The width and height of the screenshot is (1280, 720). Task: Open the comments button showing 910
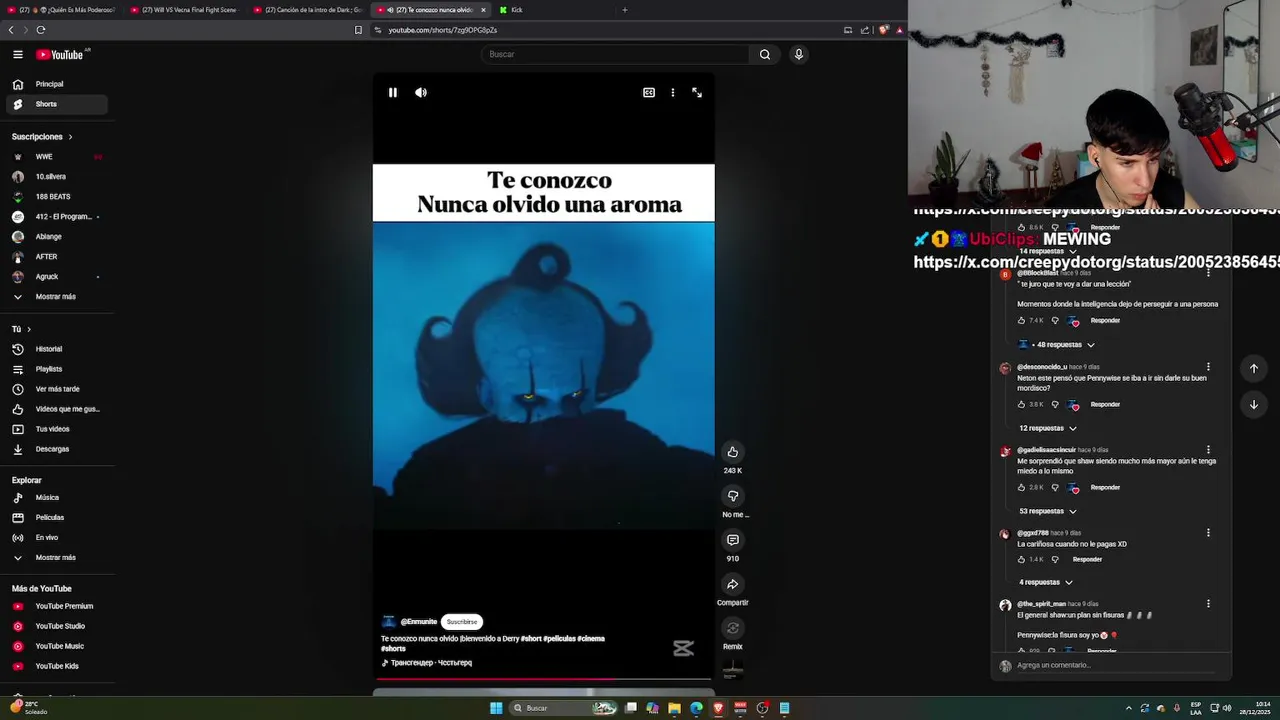(733, 540)
